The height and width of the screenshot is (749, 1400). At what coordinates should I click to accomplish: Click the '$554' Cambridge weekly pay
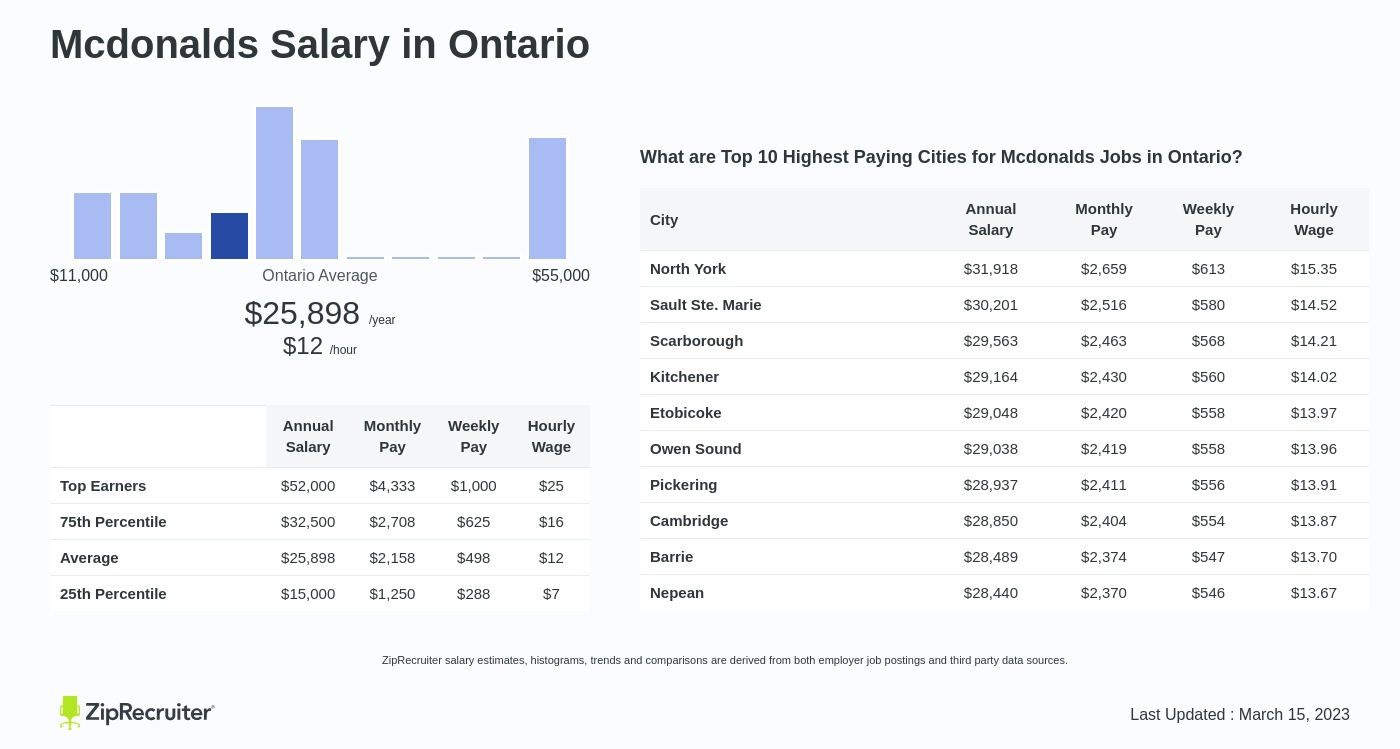(x=1208, y=521)
